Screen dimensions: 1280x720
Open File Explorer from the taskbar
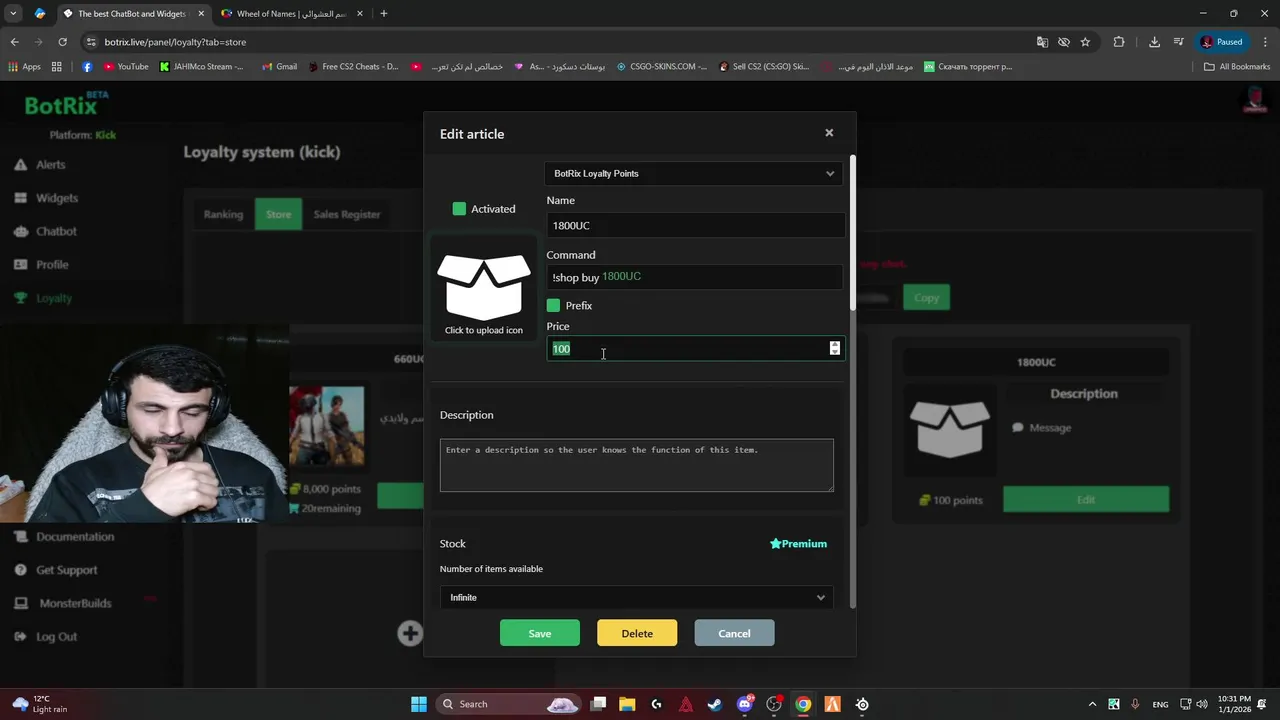627,704
